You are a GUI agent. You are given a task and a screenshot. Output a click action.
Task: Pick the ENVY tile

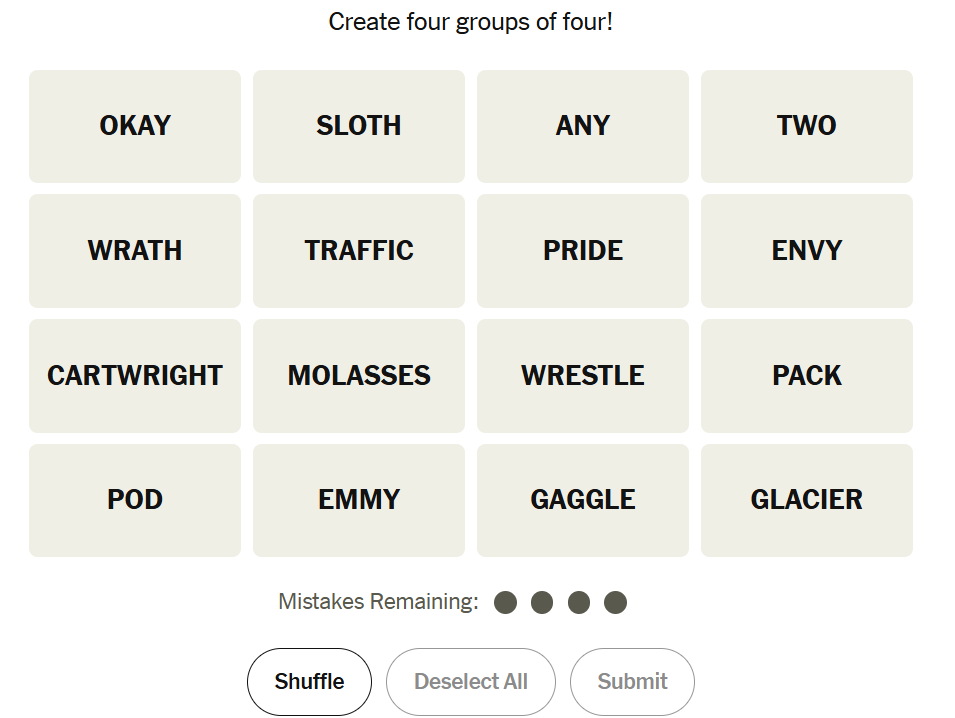pyautogui.click(x=807, y=251)
